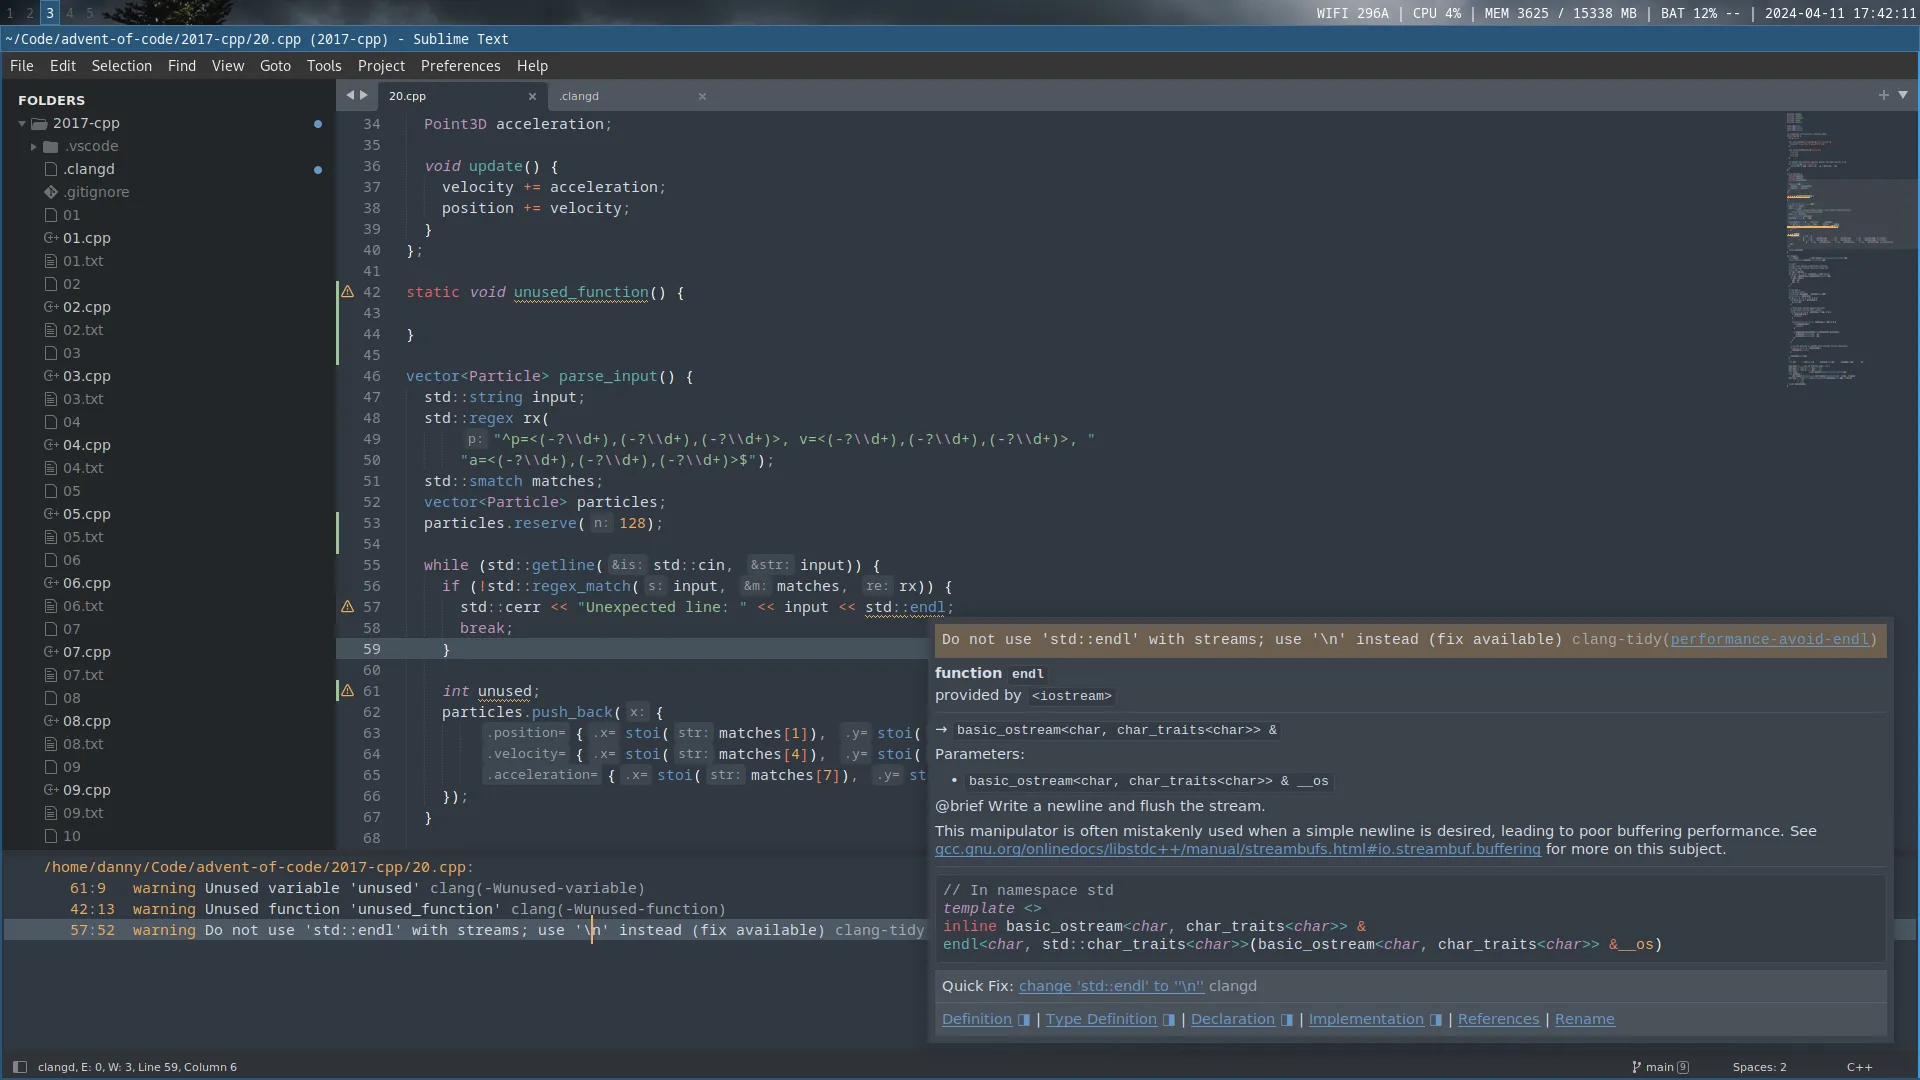Click the warning icon beside line 42
The height and width of the screenshot is (1080, 1920).
pyautogui.click(x=347, y=291)
